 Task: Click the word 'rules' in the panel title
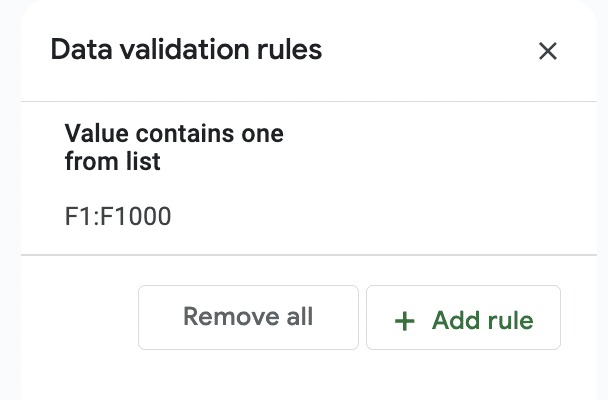tap(289, 50)
